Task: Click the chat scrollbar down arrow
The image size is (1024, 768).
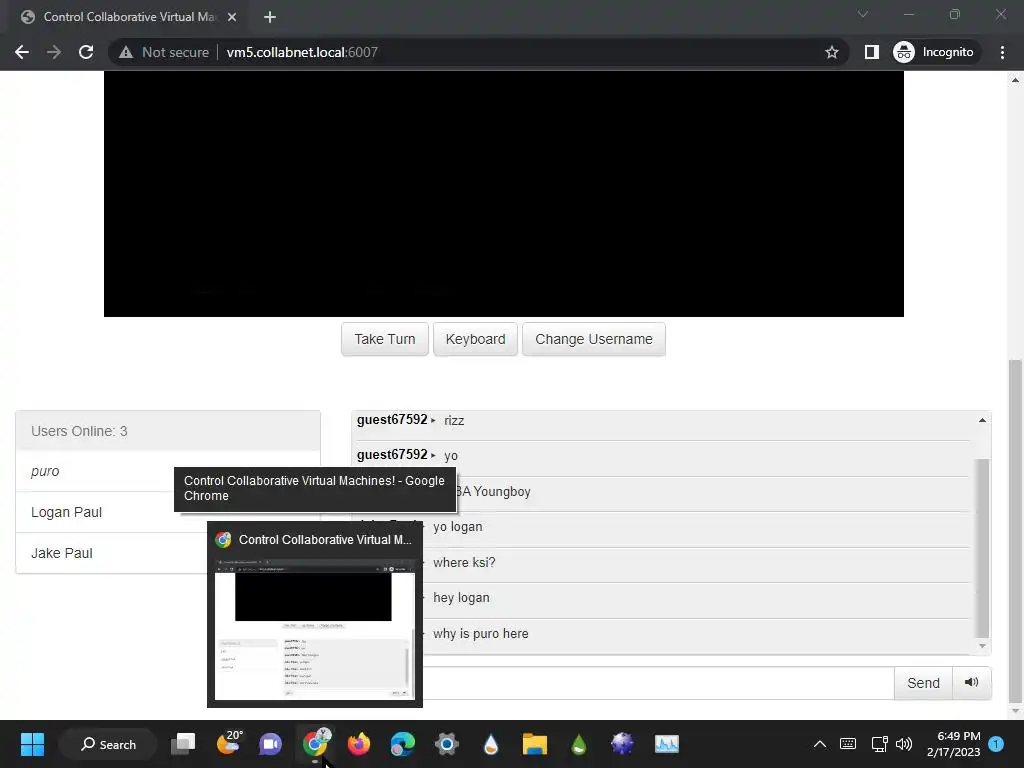Action: (982, 646)
